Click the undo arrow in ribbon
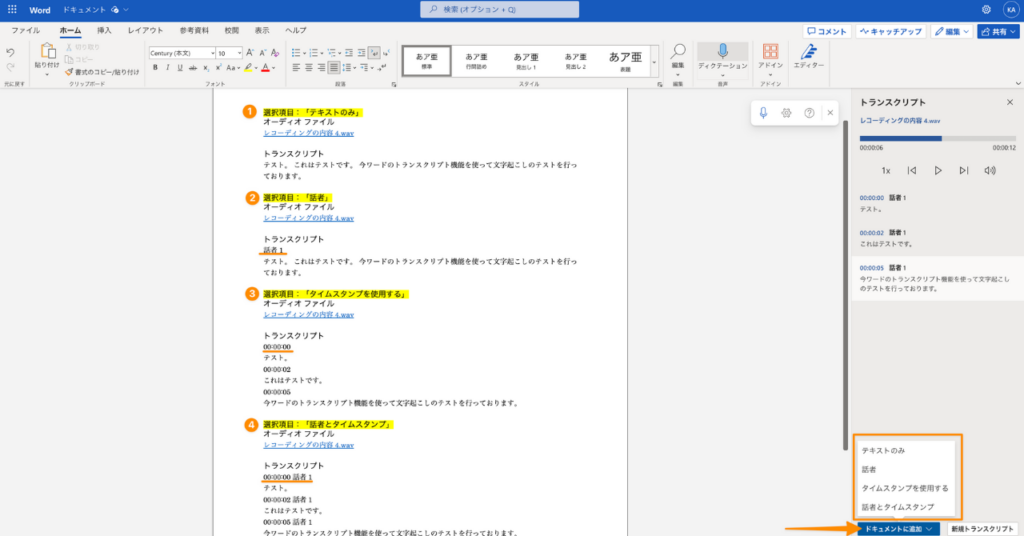1024x536 pixels. point(10,52)
